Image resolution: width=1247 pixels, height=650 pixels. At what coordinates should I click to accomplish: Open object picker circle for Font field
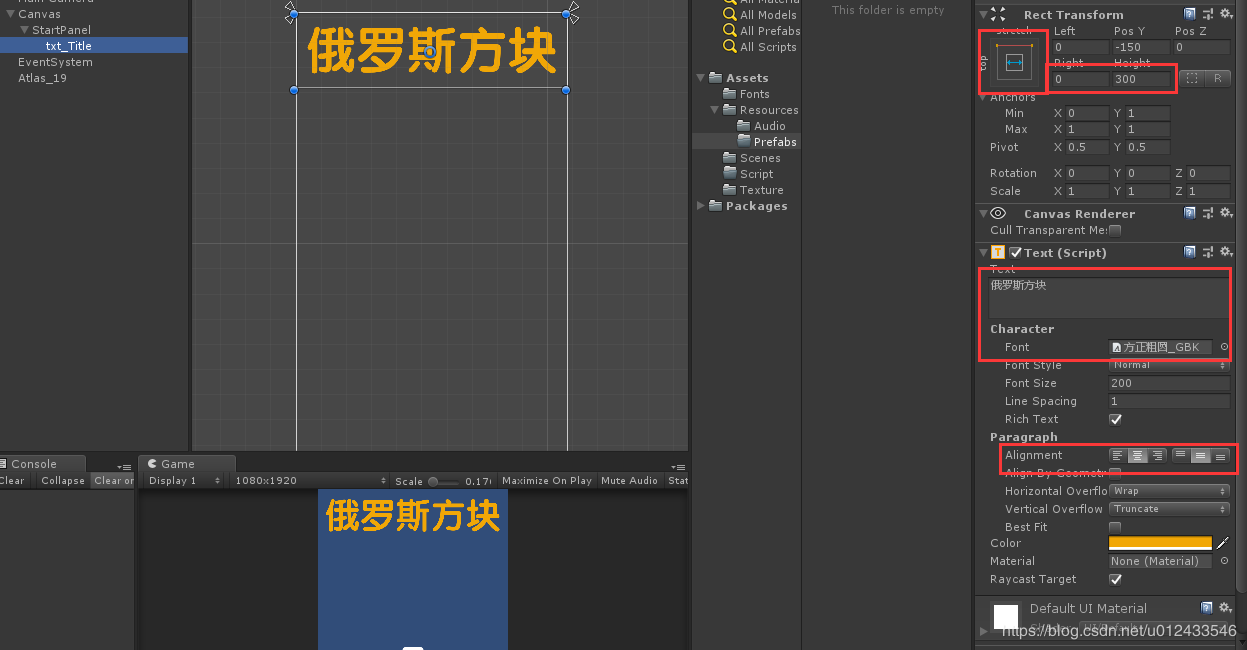(1224, 347)
